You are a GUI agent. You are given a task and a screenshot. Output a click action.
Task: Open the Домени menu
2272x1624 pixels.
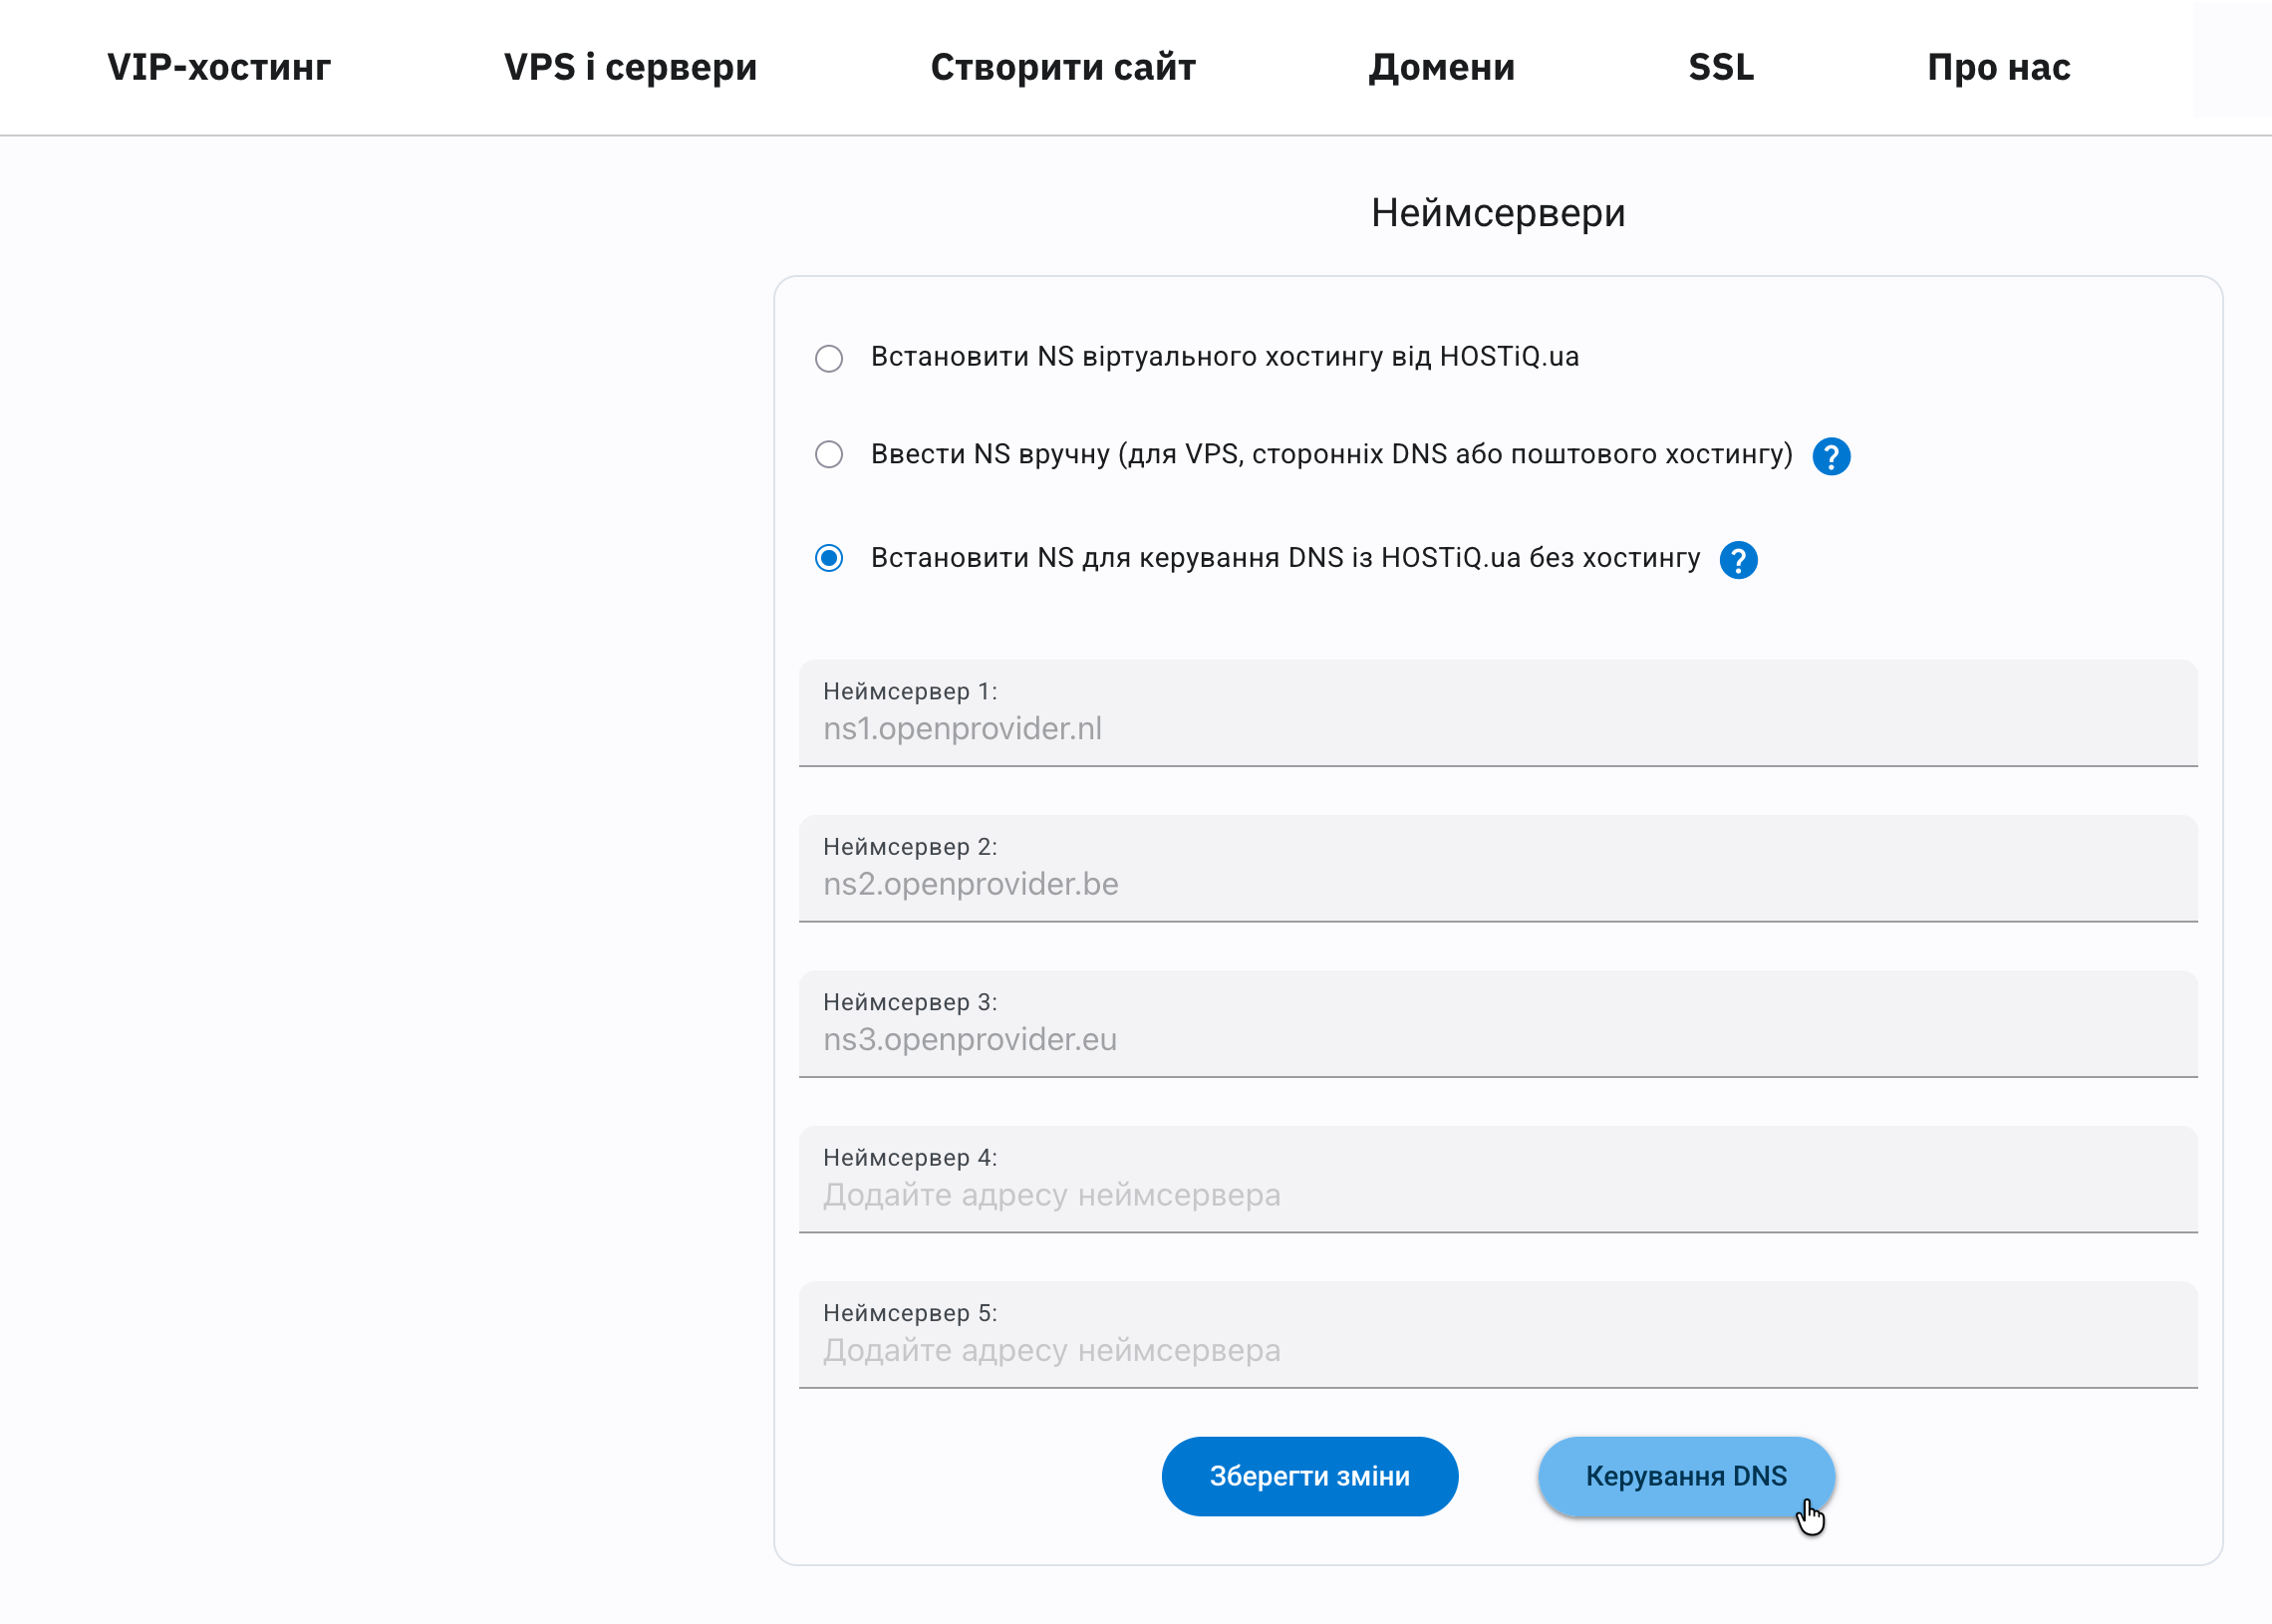pyautogui.click(x=1441, y=66)
